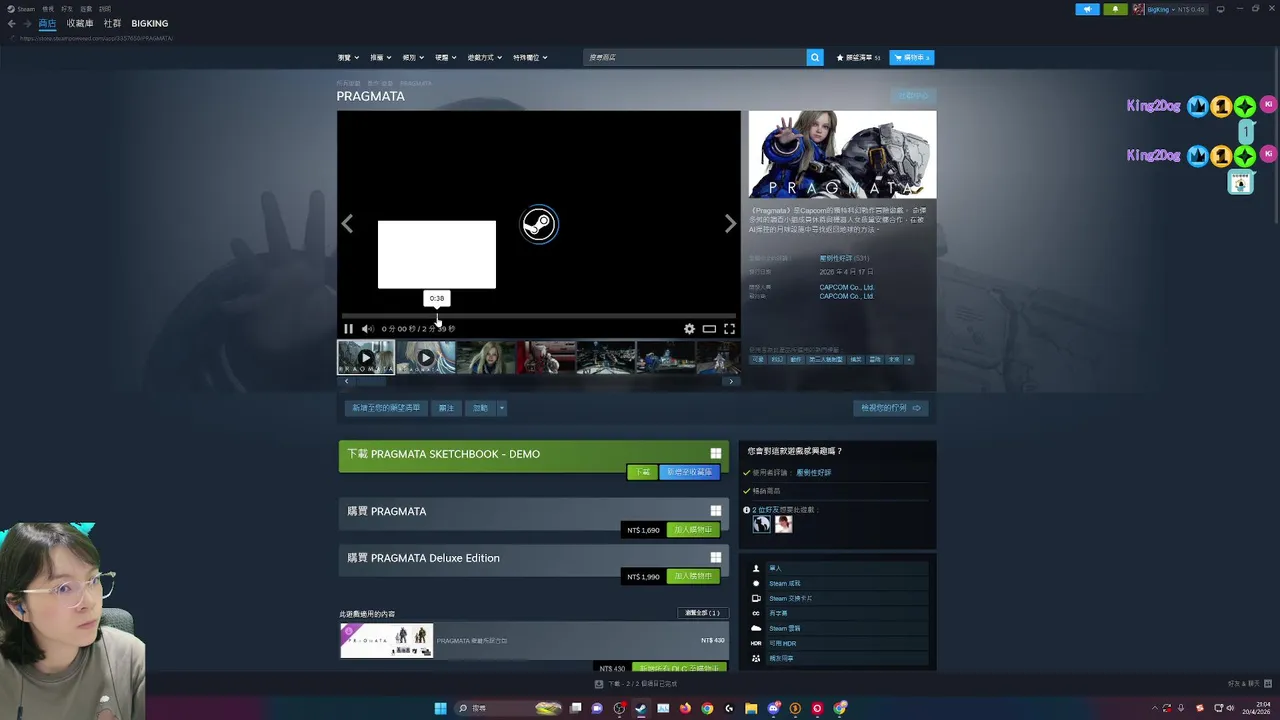
Task: Click the captions CC feature row
Action: coord(839,613)
